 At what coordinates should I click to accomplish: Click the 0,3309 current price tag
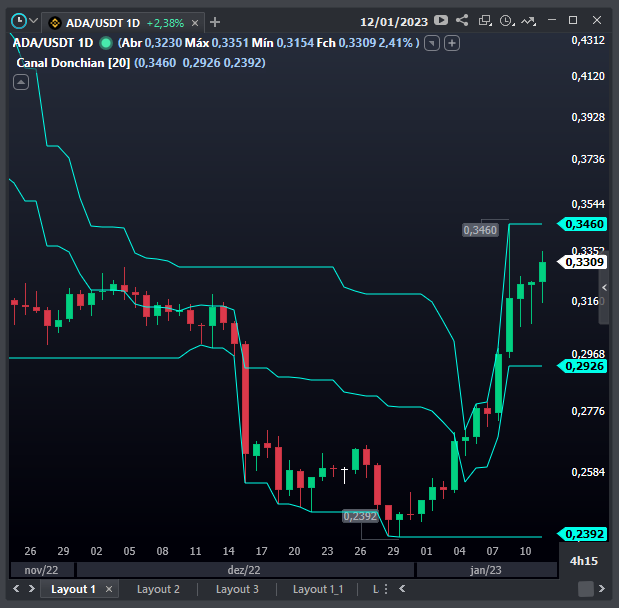[582, 262]
